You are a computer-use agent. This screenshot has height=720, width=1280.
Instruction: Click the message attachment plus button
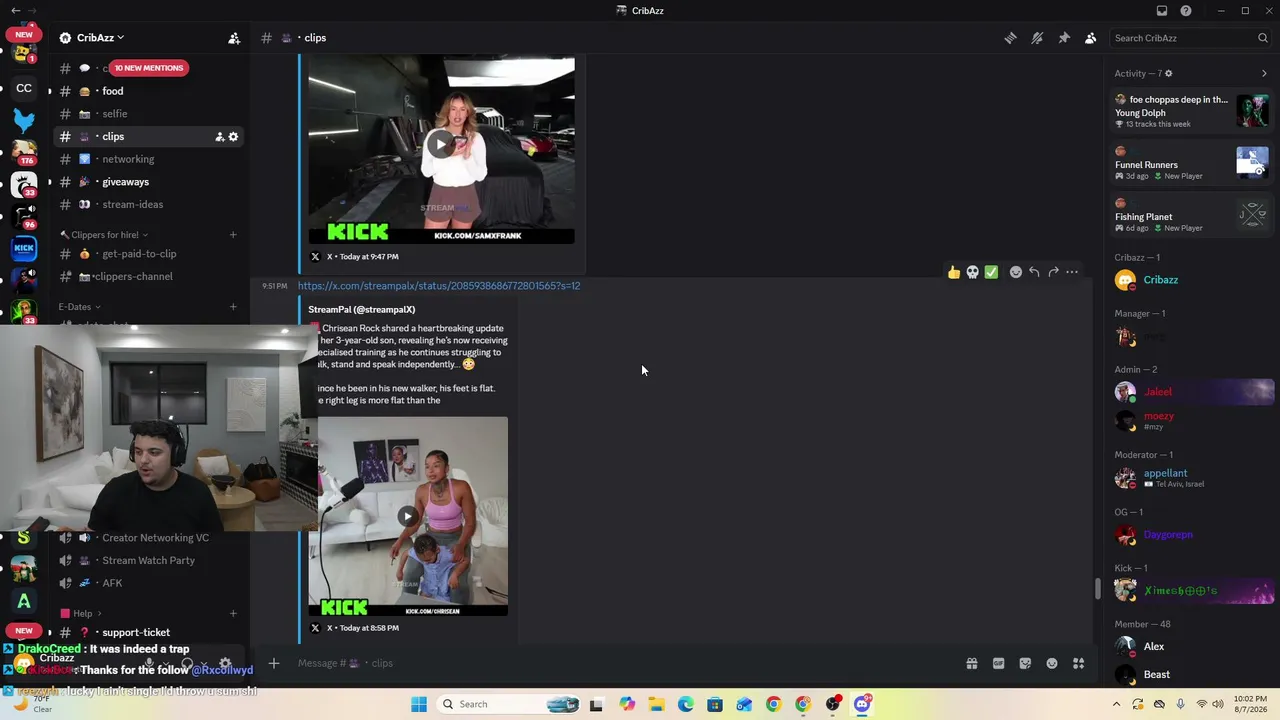point(273,663)
